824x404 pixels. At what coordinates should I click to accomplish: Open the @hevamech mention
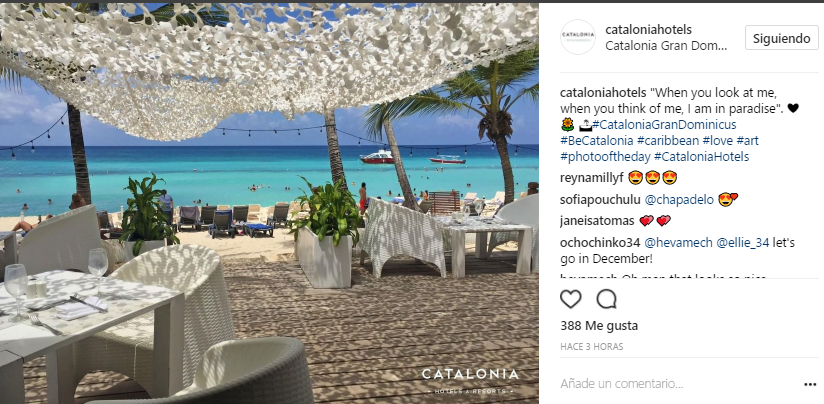coord(678,243)
